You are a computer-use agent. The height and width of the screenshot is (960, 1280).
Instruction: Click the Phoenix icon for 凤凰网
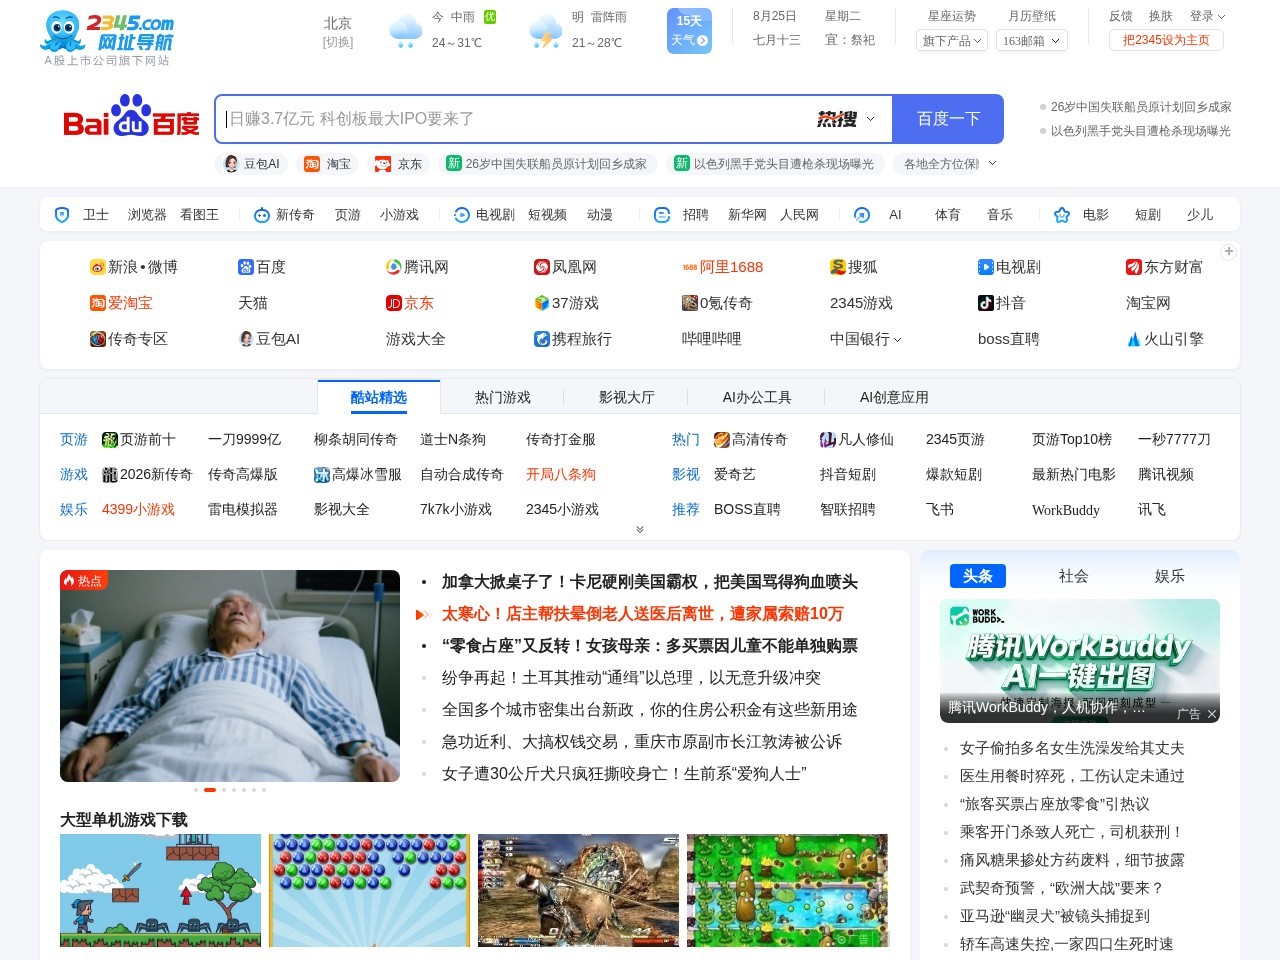542,267
